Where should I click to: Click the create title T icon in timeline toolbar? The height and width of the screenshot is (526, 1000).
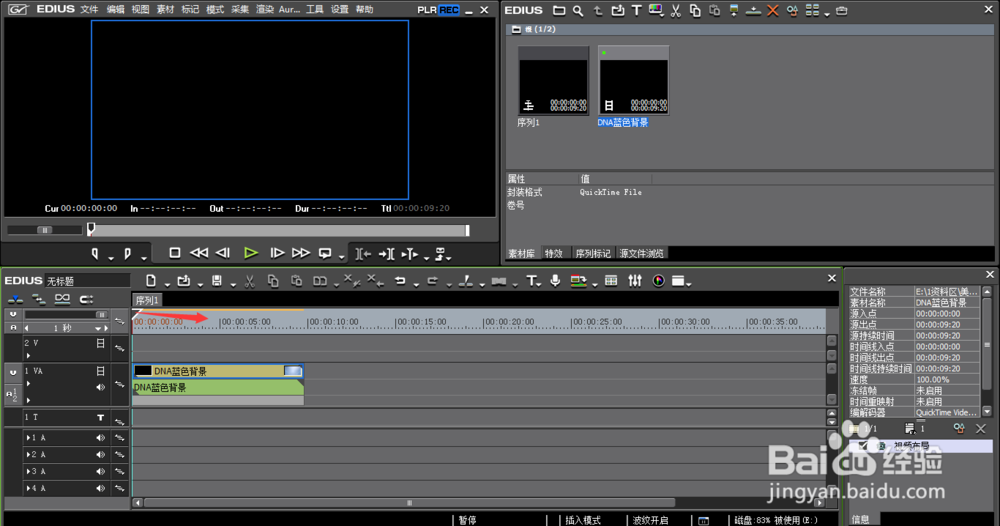[x=531, y=281]
